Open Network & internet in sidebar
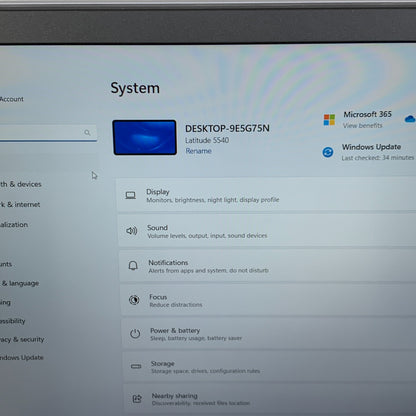416x416 pixels. [x=20, y=204]
